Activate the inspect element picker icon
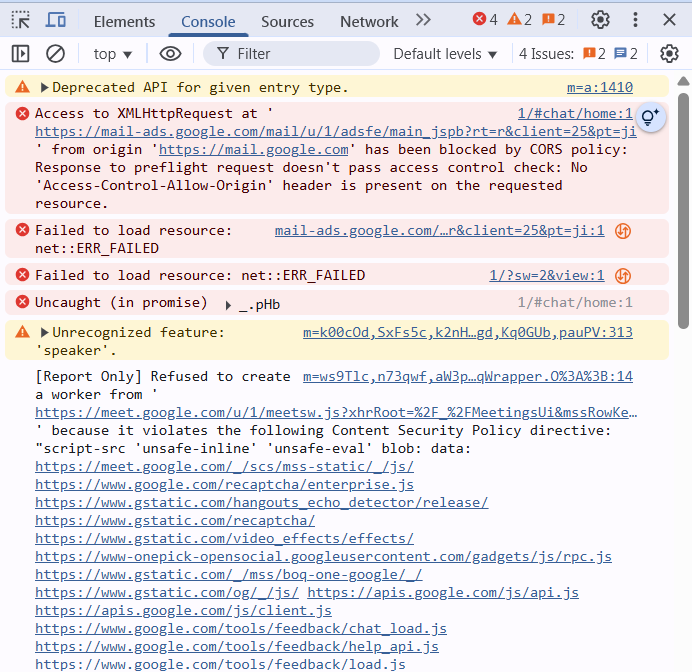The width and height of the screenshot is (692, 672). 20,20
